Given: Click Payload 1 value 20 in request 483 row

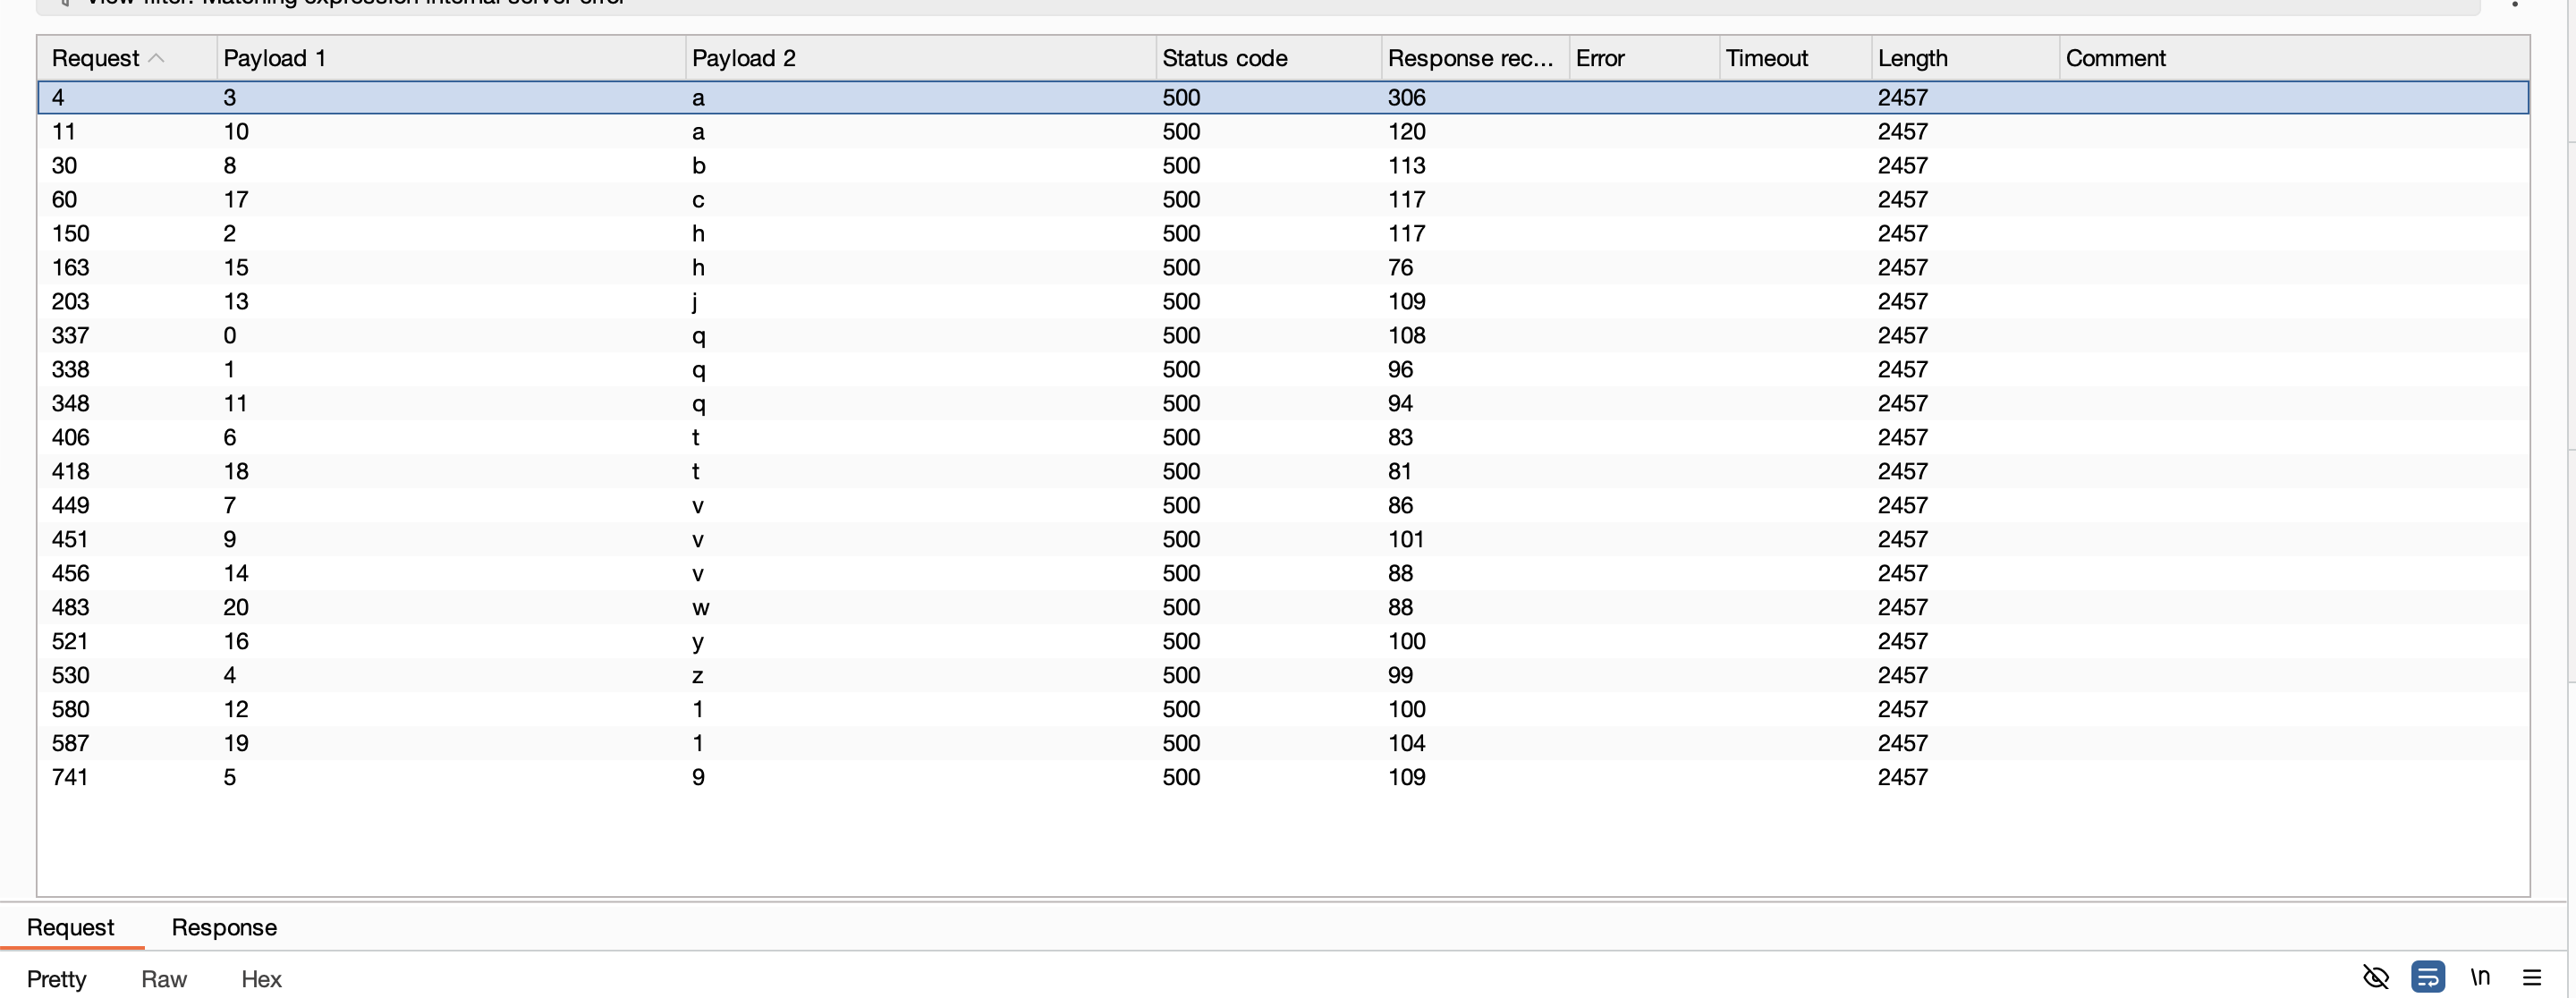Looking at the screenshot, I should (x=236, y=607).
